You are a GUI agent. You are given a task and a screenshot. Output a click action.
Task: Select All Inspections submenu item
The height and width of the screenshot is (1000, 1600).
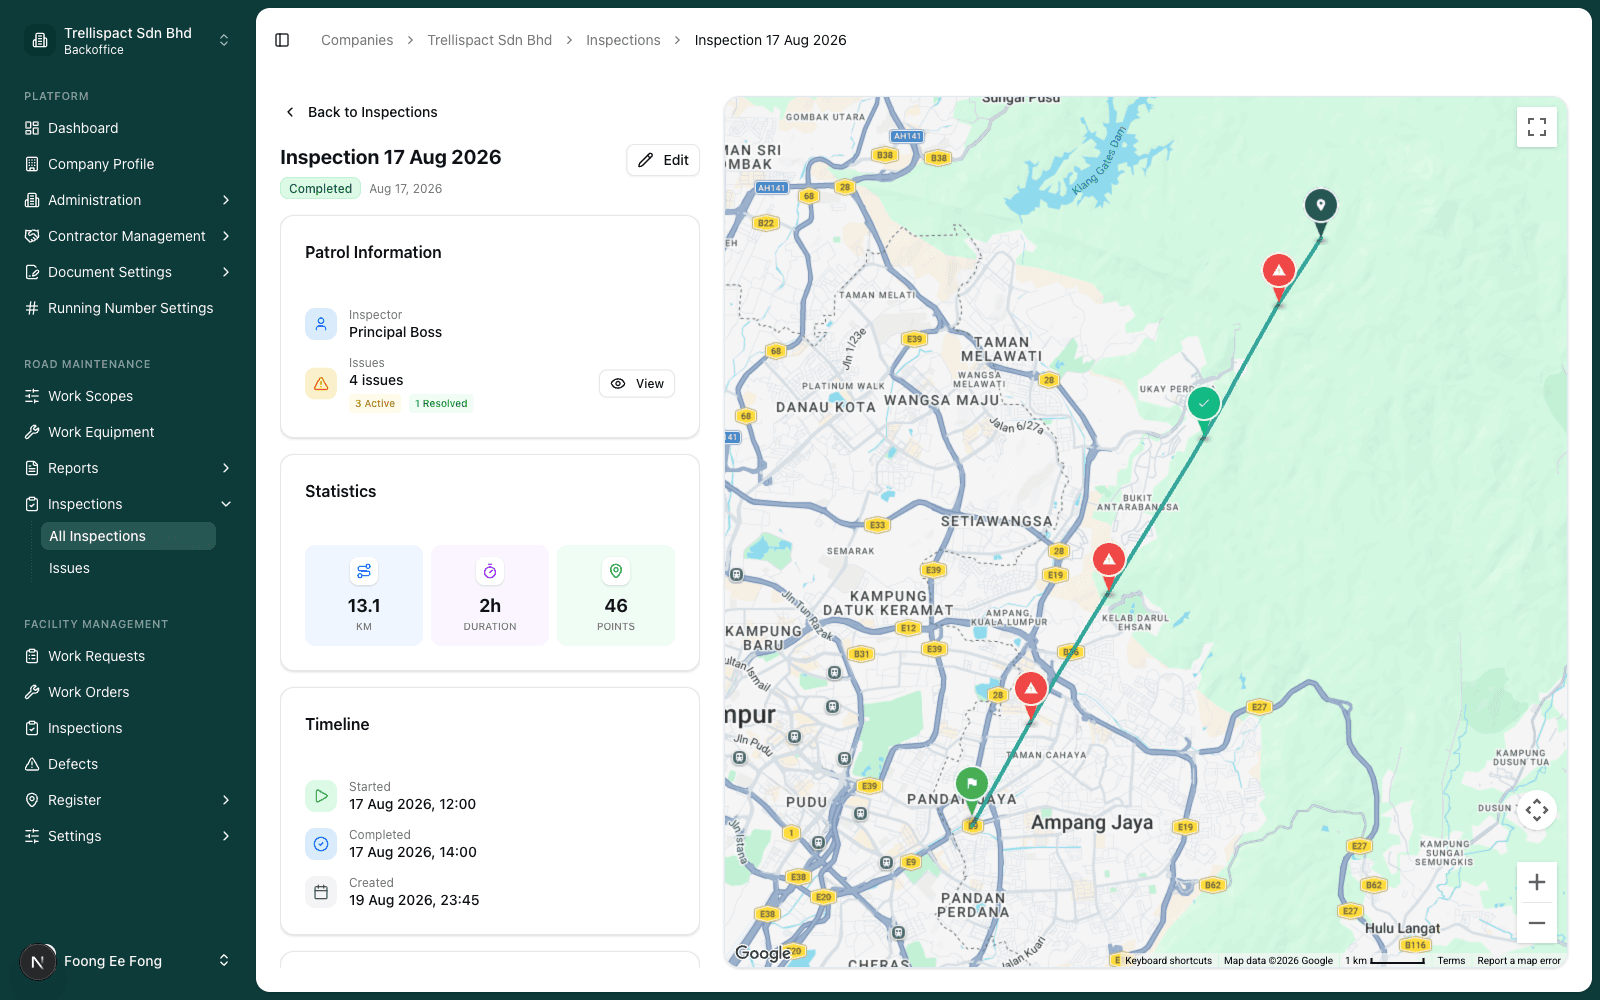pos(128,536)
